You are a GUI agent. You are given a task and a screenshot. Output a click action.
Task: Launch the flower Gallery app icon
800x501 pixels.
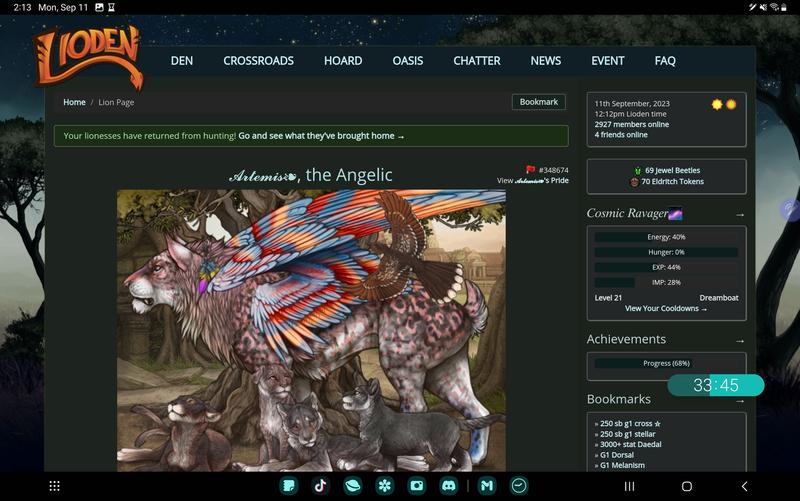(x=384, y=486)
